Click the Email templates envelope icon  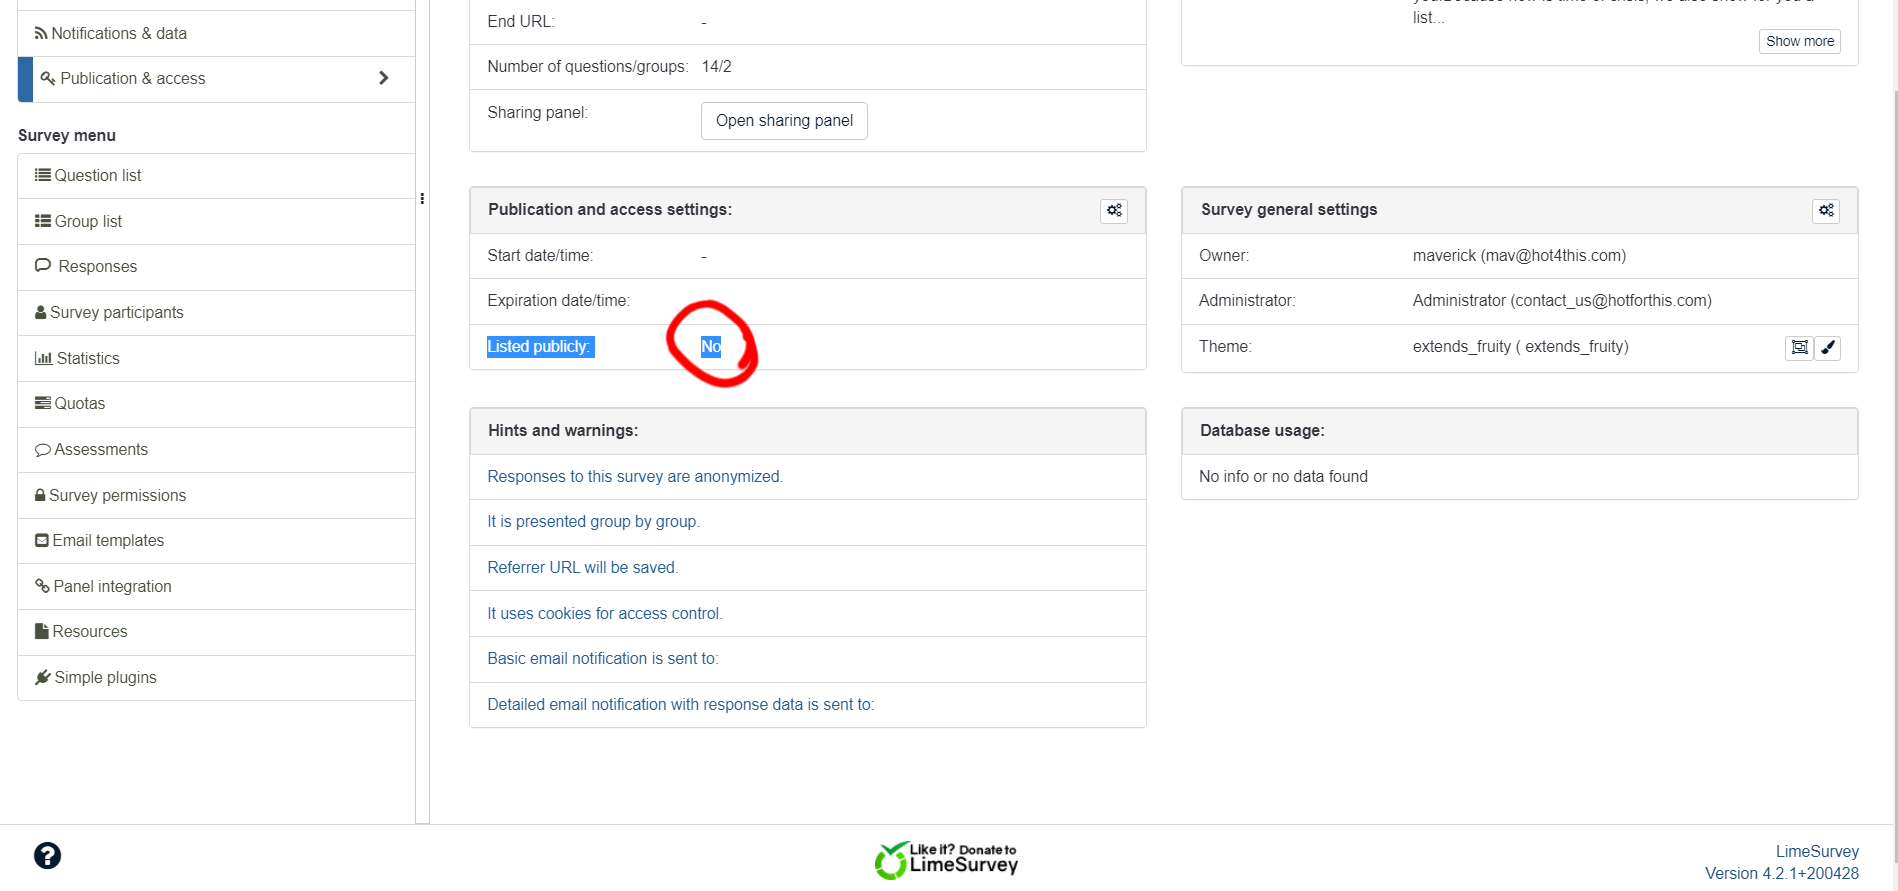[x=42, y=540]
